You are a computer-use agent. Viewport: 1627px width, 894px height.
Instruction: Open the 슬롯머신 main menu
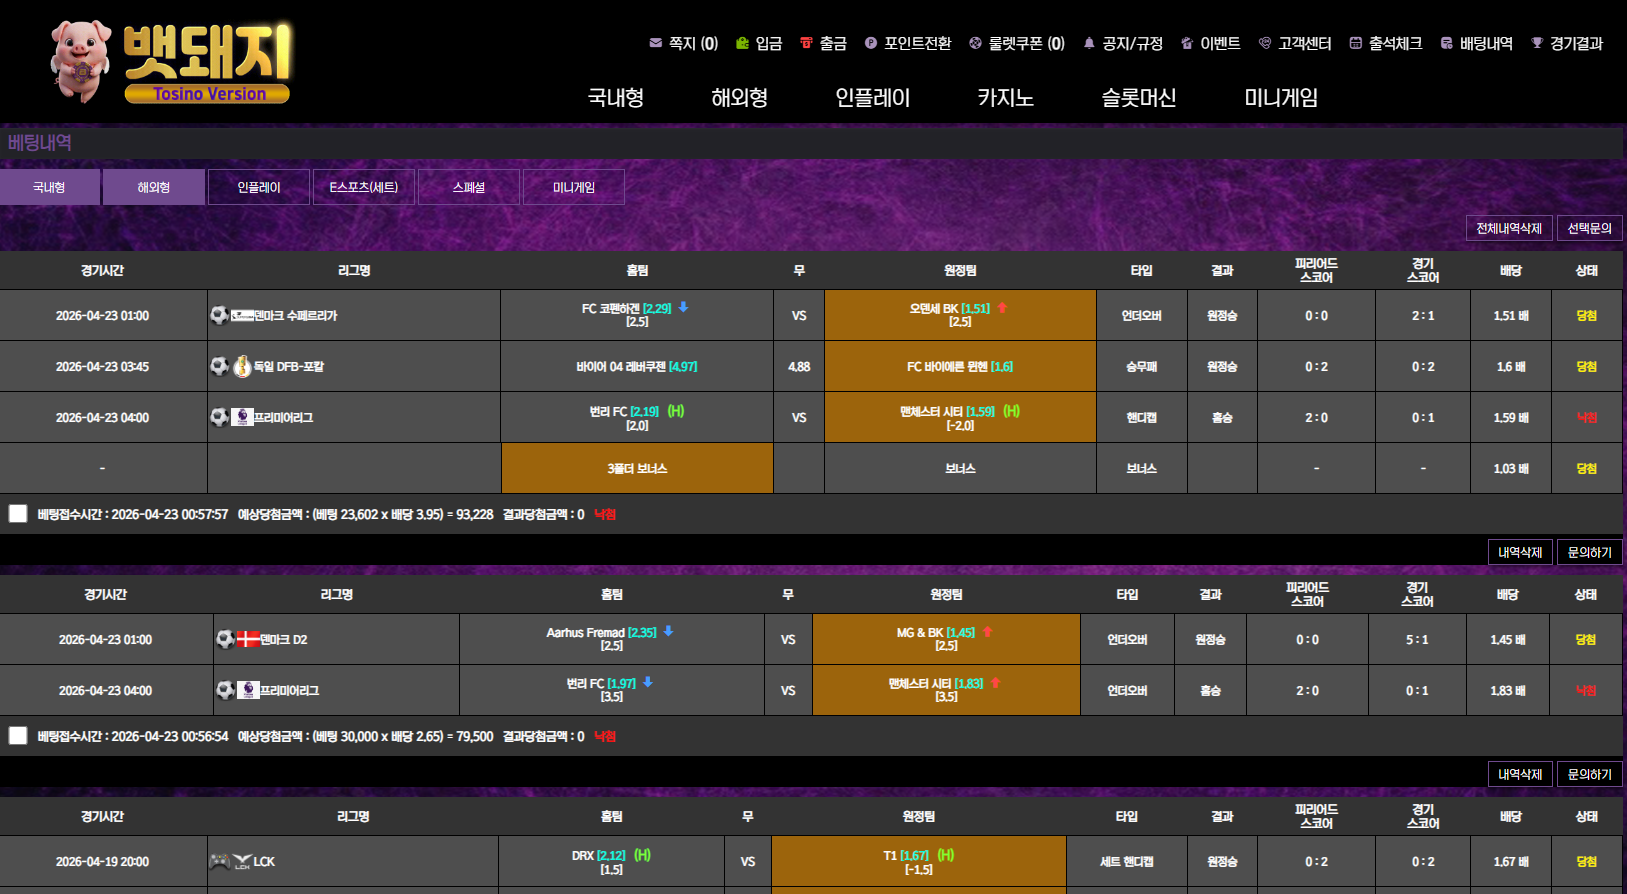[1138, 98]
